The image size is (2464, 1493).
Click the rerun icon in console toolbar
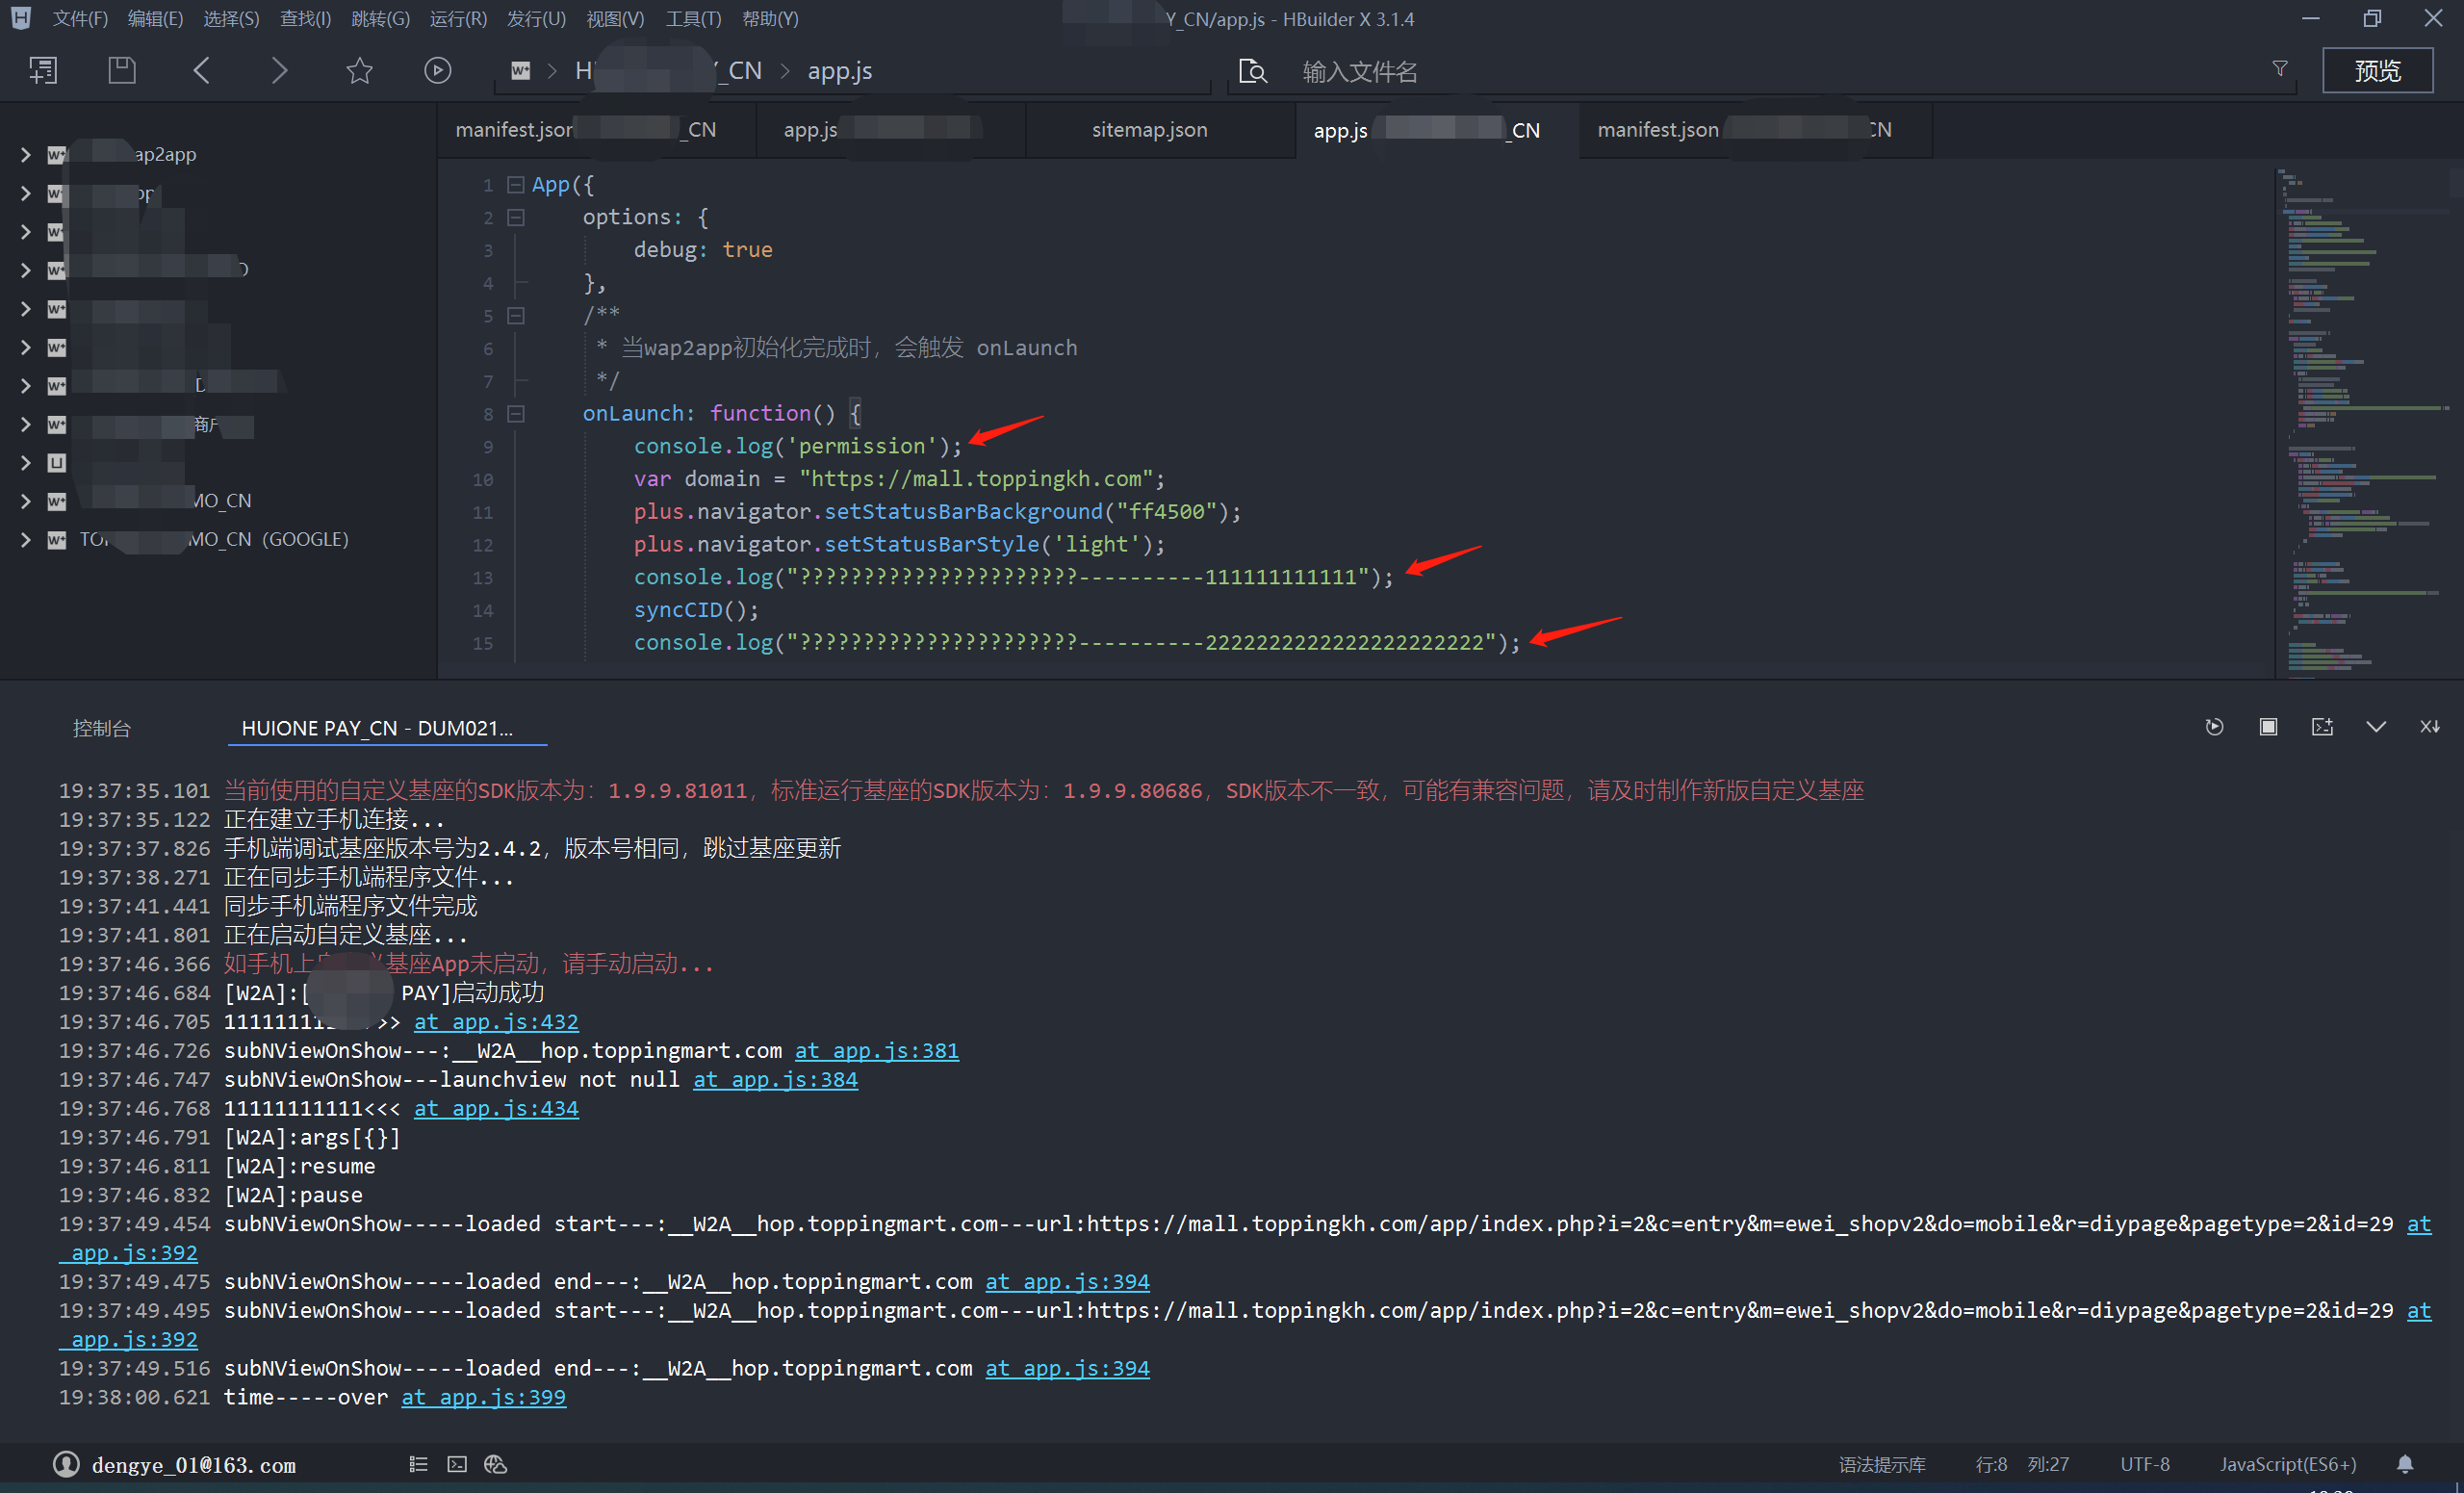(2214, 727)
